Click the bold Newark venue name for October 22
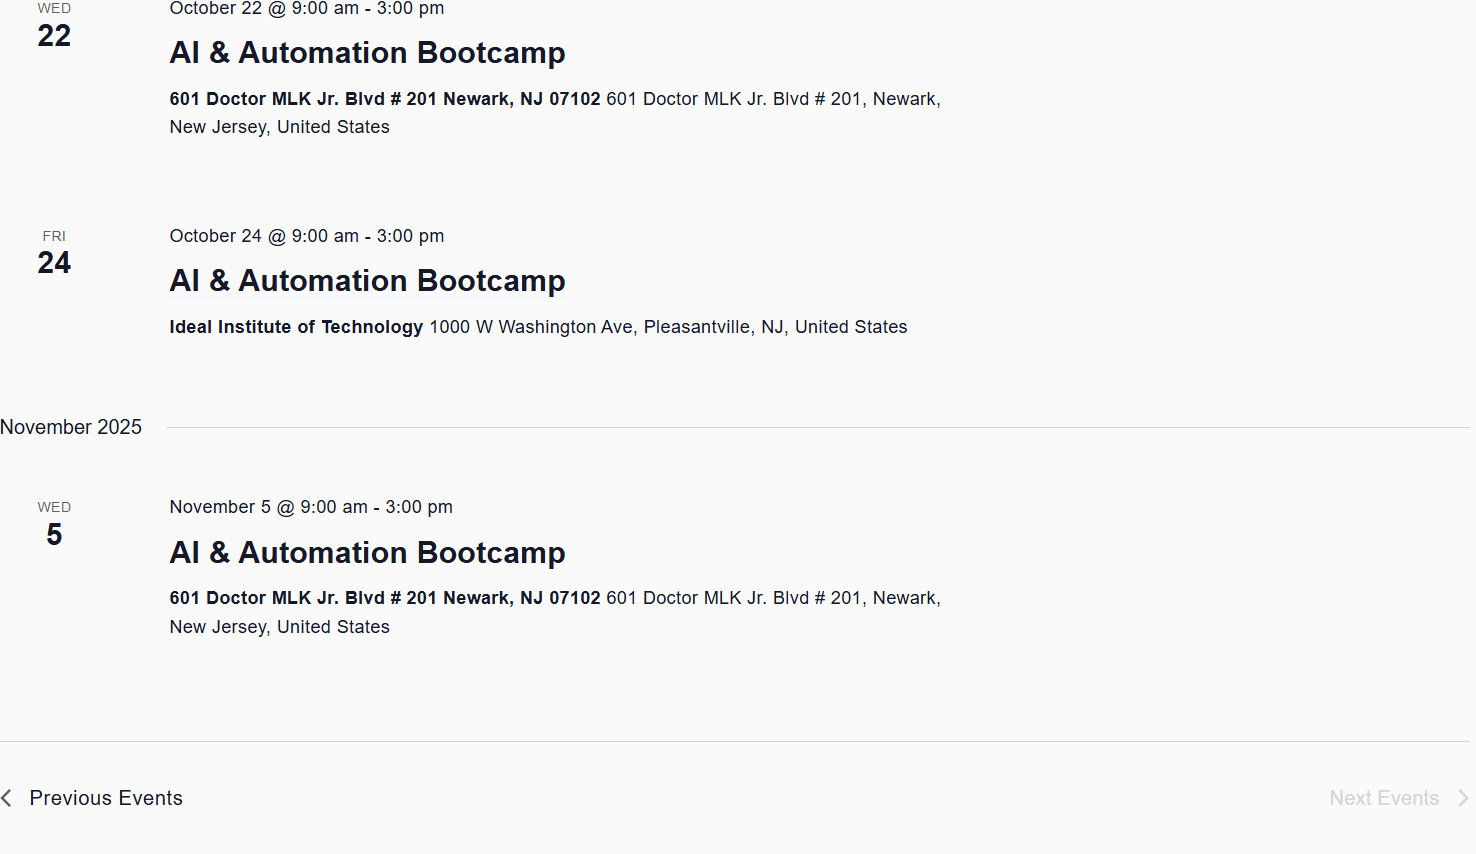Viewport: 1476px width, 854px height. click(x=385, y=99)
